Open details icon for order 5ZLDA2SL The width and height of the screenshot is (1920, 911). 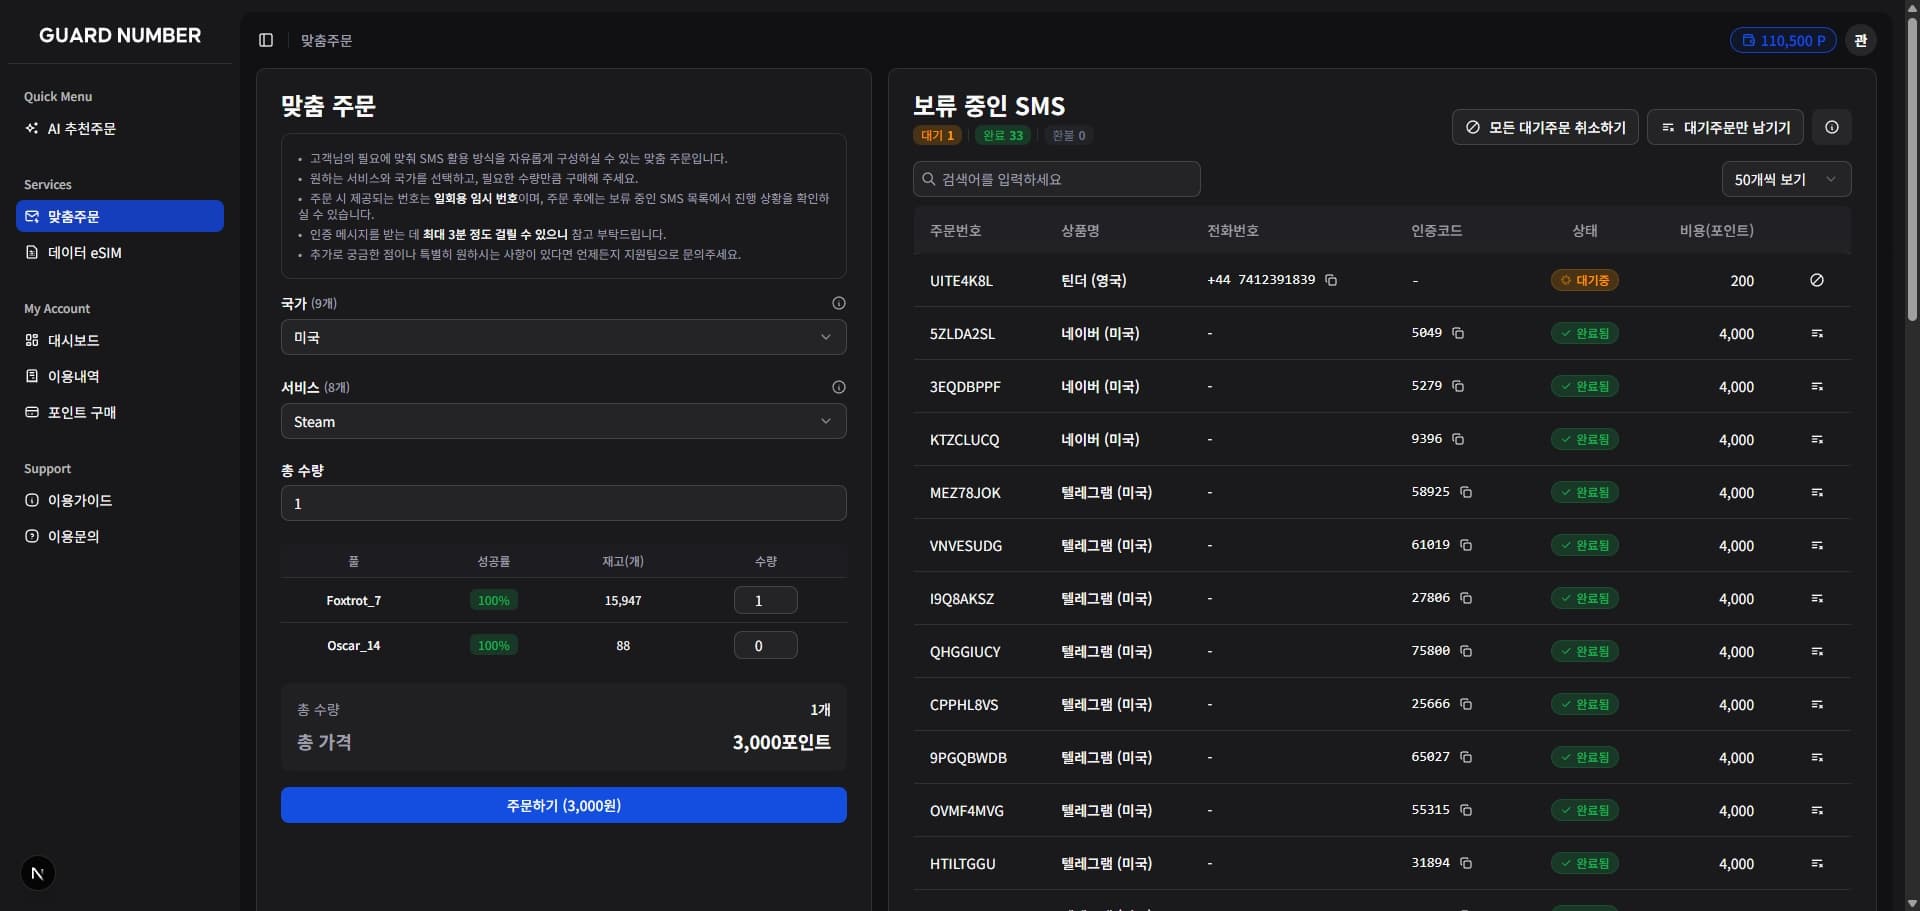[x=1816, y=333]
